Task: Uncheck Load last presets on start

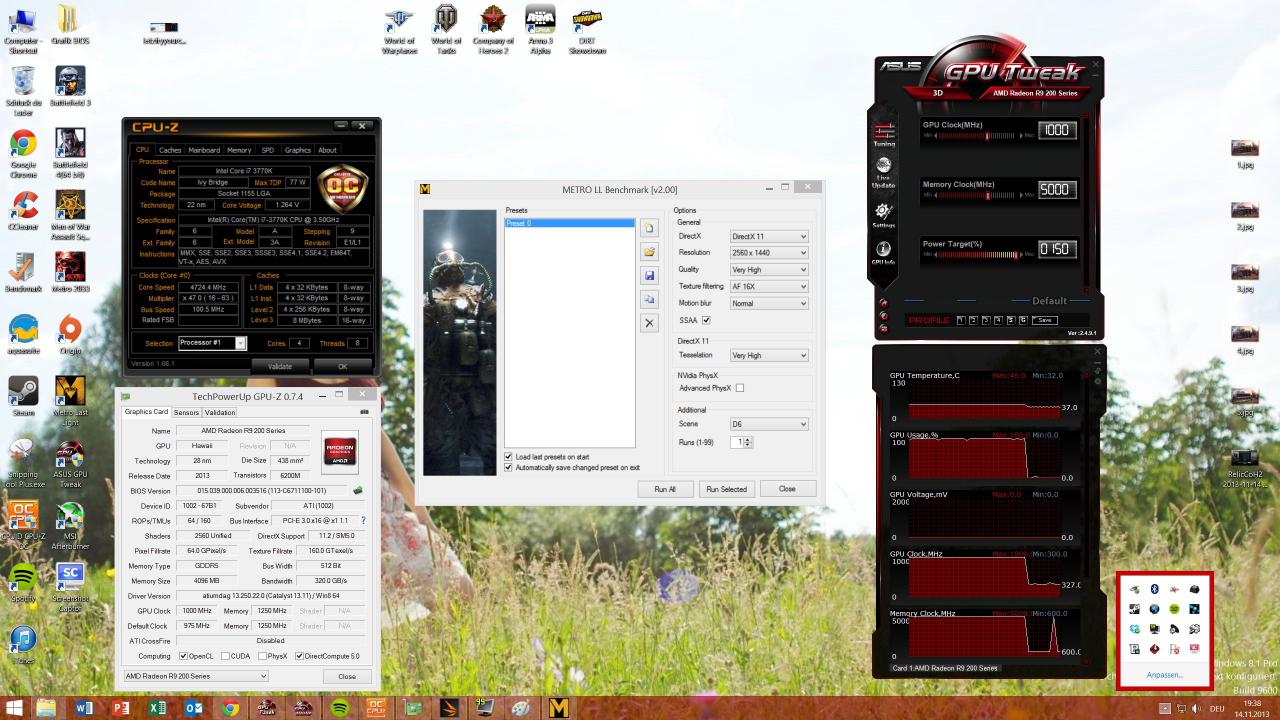Action: click(x=508, y=457)
